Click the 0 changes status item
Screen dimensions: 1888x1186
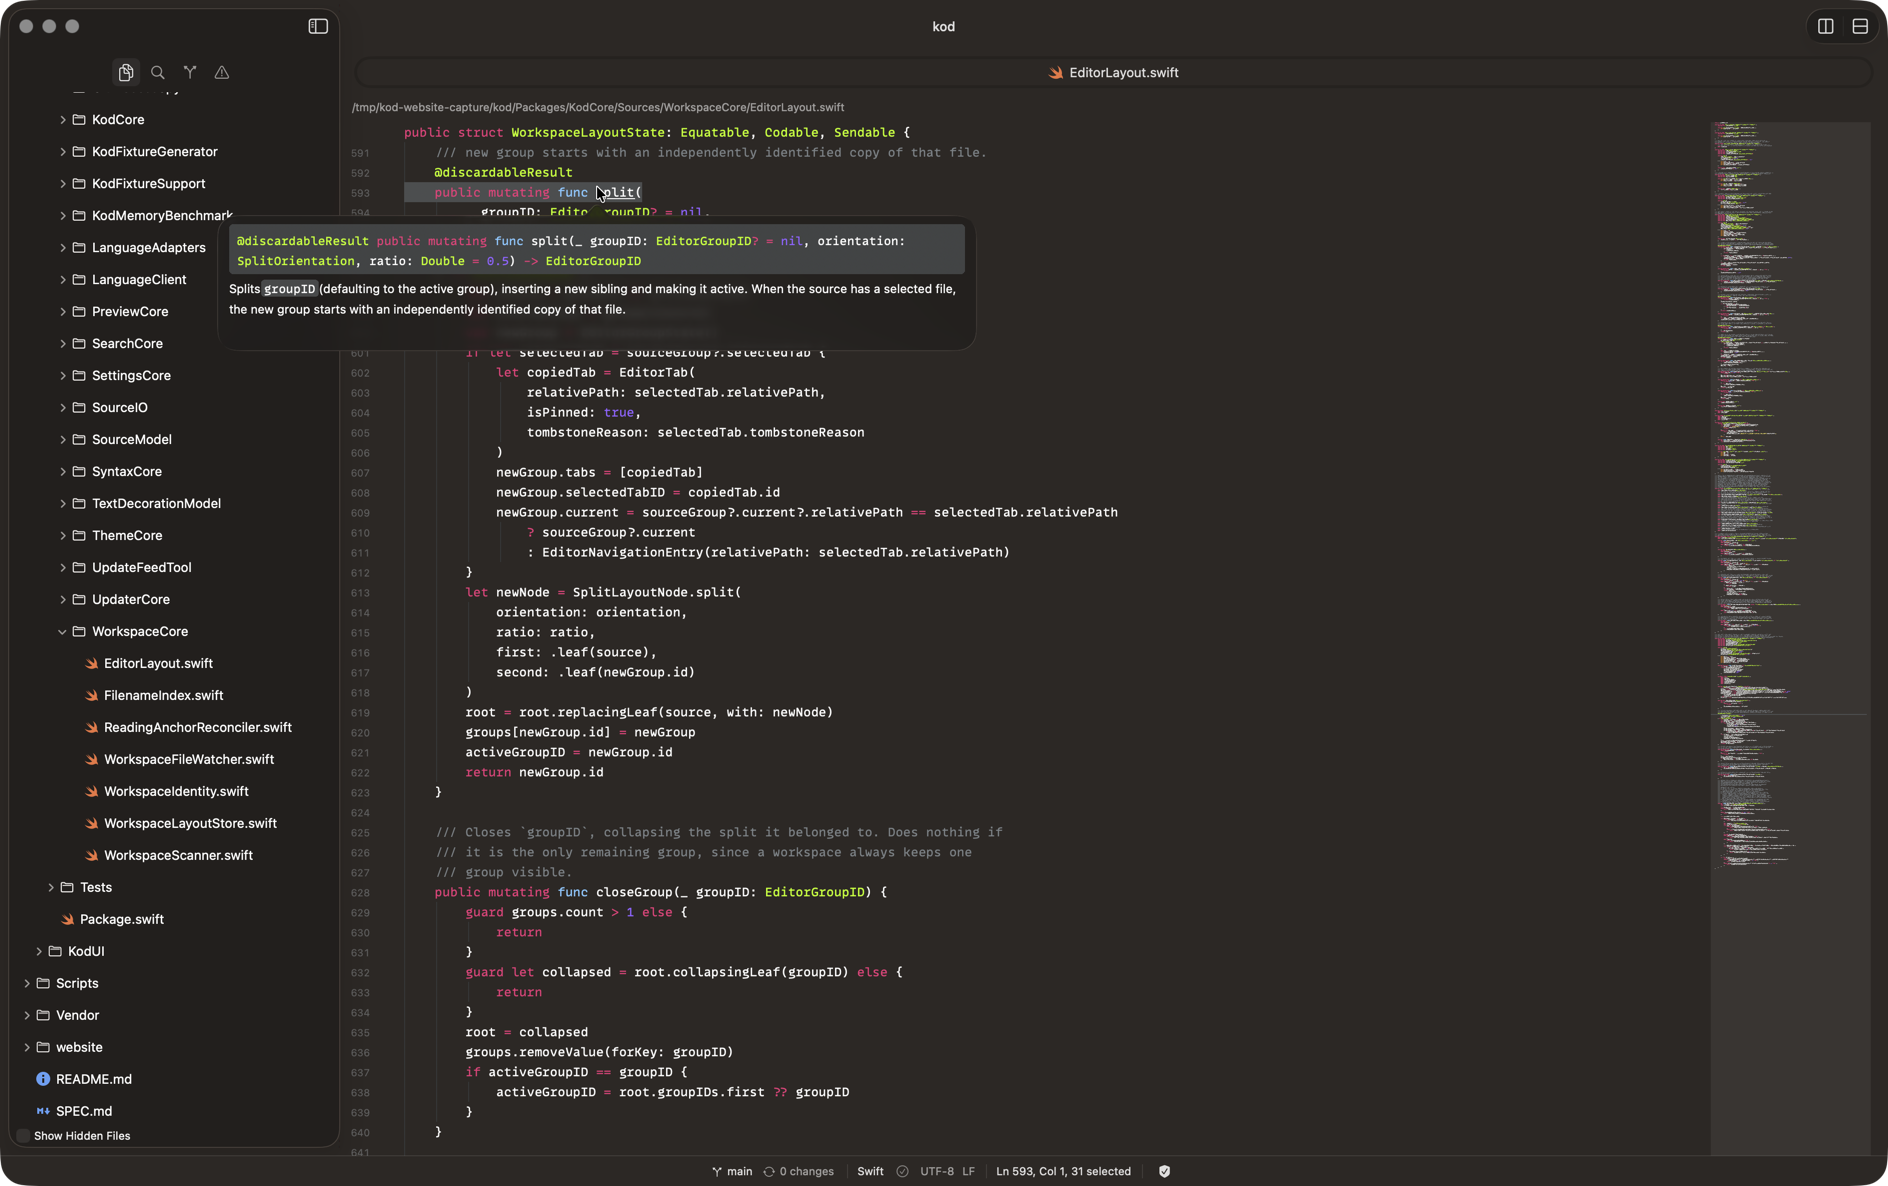point(798,1171)
